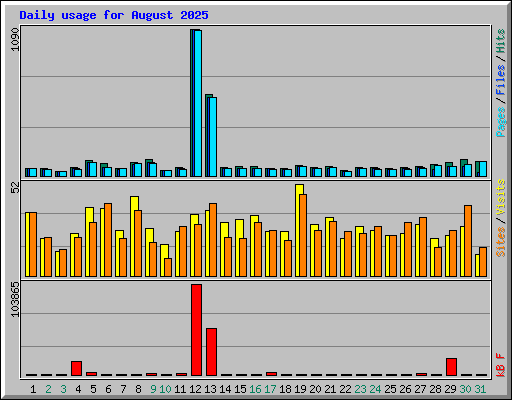Screen dimensions: 512x400
Task: Click the red KB bar for day 12
Action: pos(196,330)
